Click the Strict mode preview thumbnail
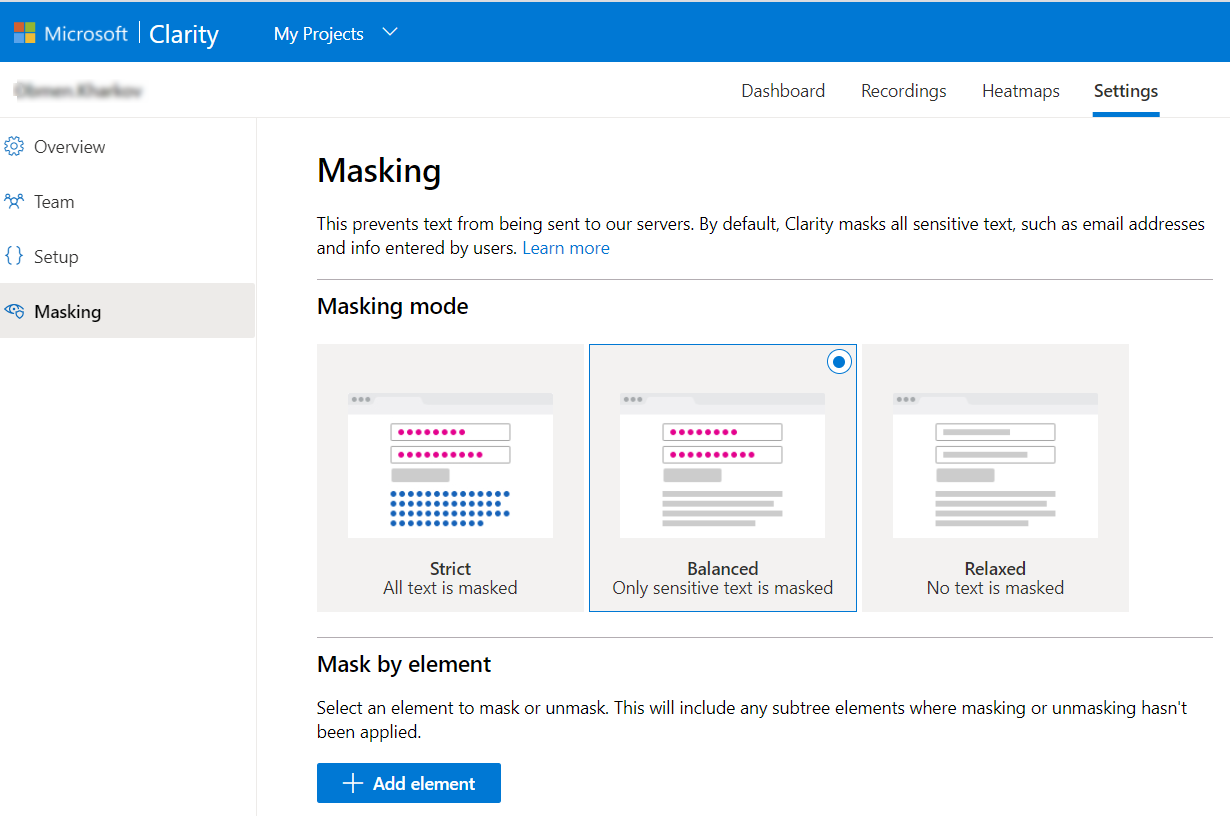Viewport: 1230px width, 816px height. point(450,465)
